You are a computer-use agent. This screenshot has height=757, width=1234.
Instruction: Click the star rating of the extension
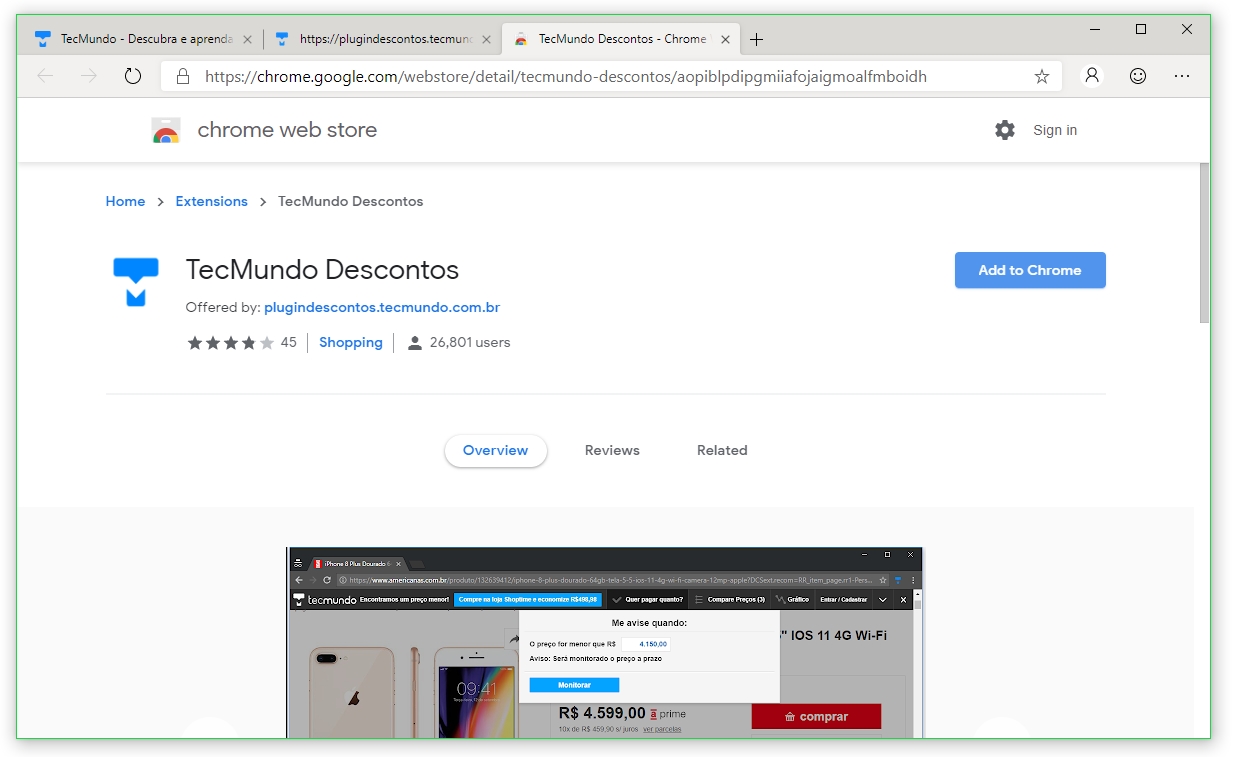(231, 343)
